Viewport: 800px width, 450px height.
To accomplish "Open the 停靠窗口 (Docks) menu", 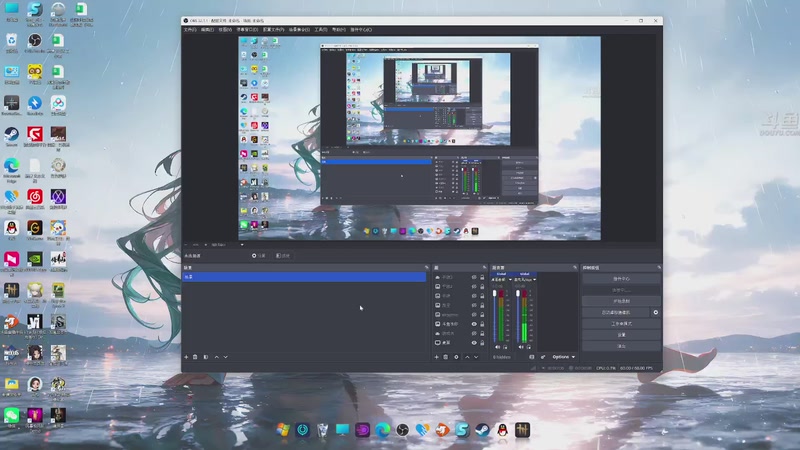I will point(247,30).
